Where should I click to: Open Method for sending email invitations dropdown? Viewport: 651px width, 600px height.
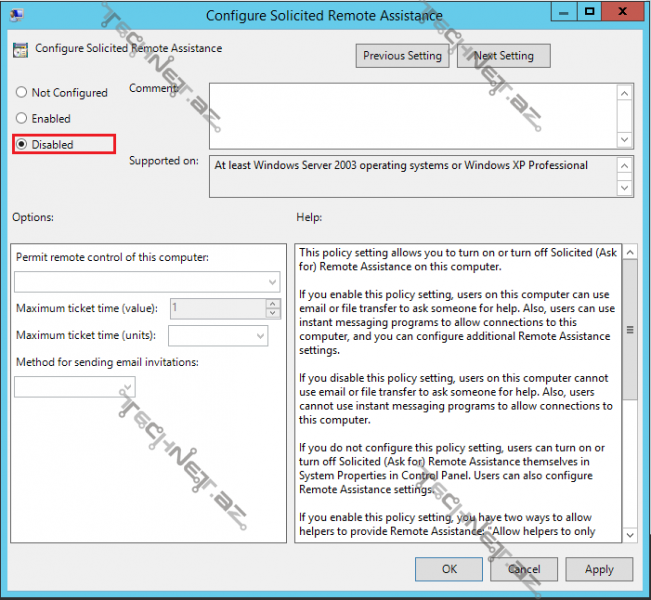75,387
